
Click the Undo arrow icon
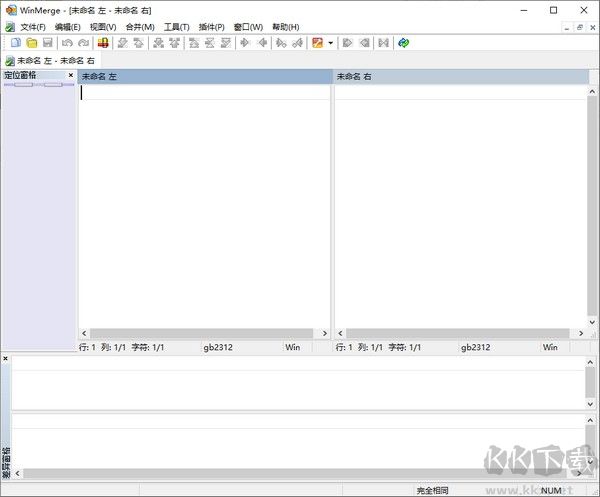point(67,43)
